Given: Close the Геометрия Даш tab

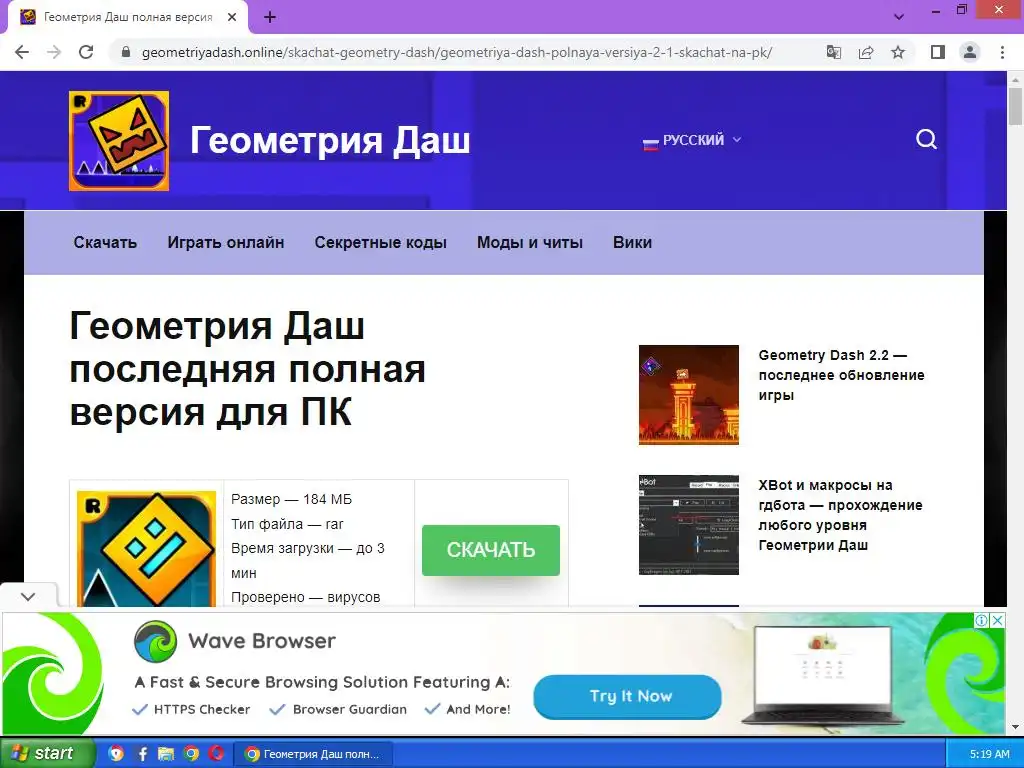Looking at the screenshot, I should coord(232,18).
